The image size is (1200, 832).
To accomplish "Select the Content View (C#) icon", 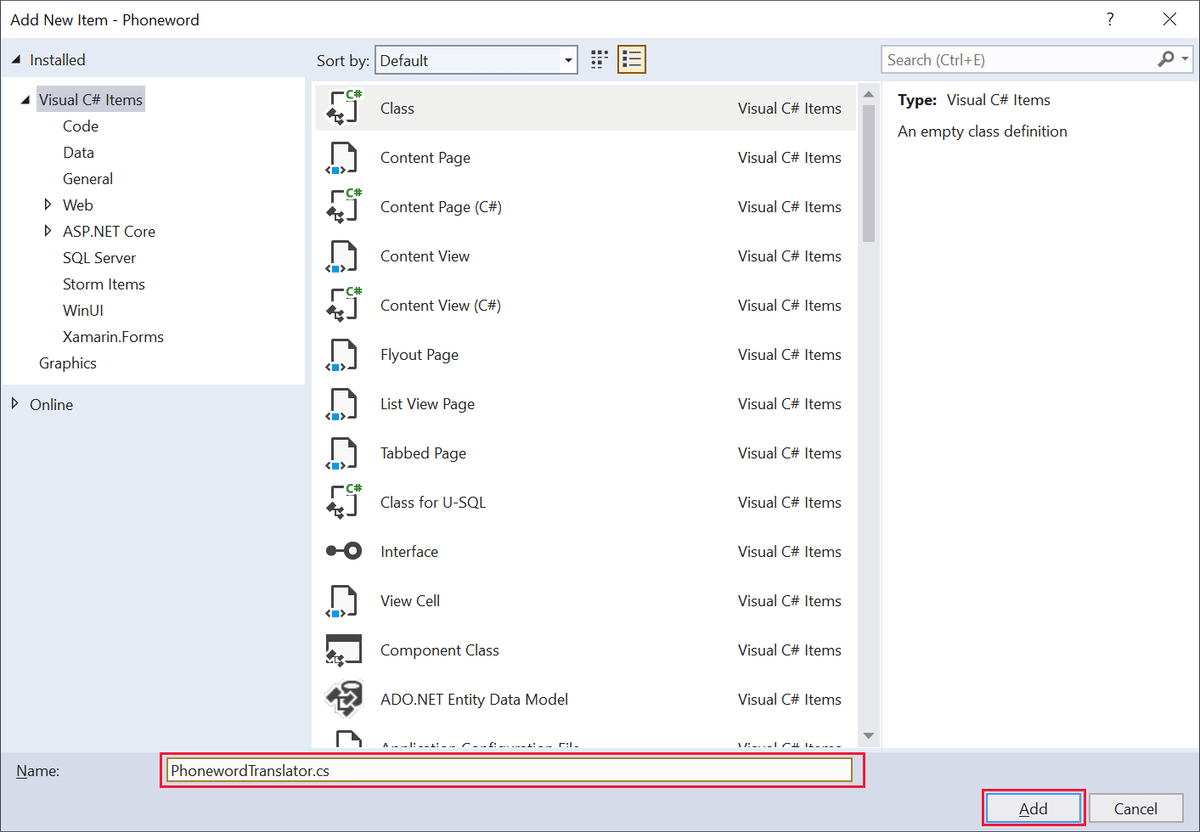I will point(344,305).
